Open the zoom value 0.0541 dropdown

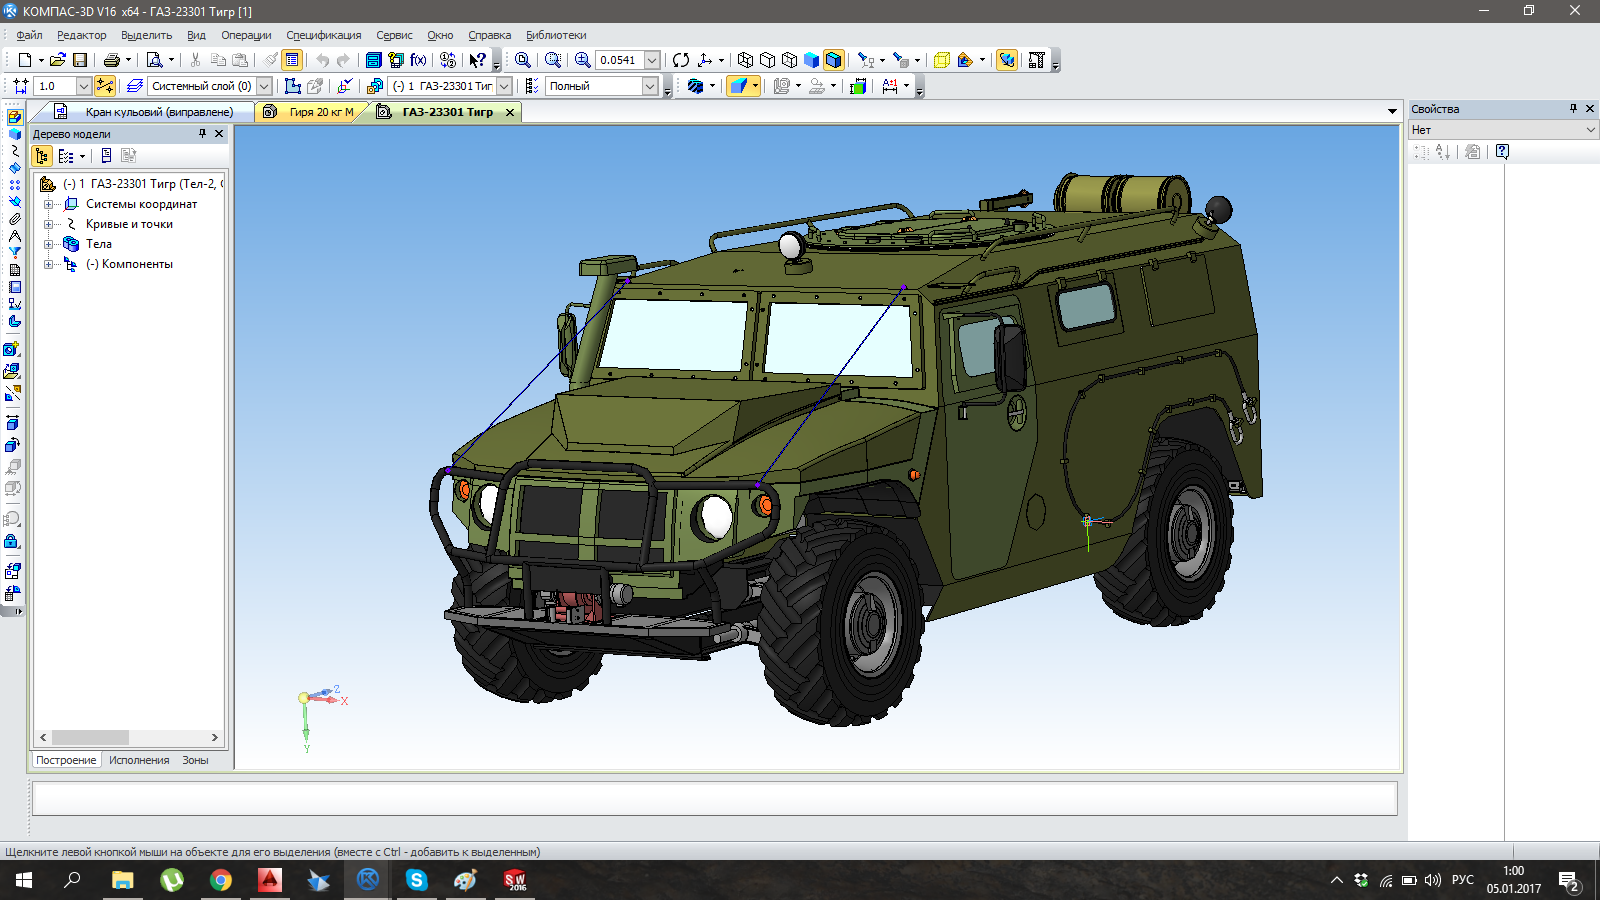652,60
